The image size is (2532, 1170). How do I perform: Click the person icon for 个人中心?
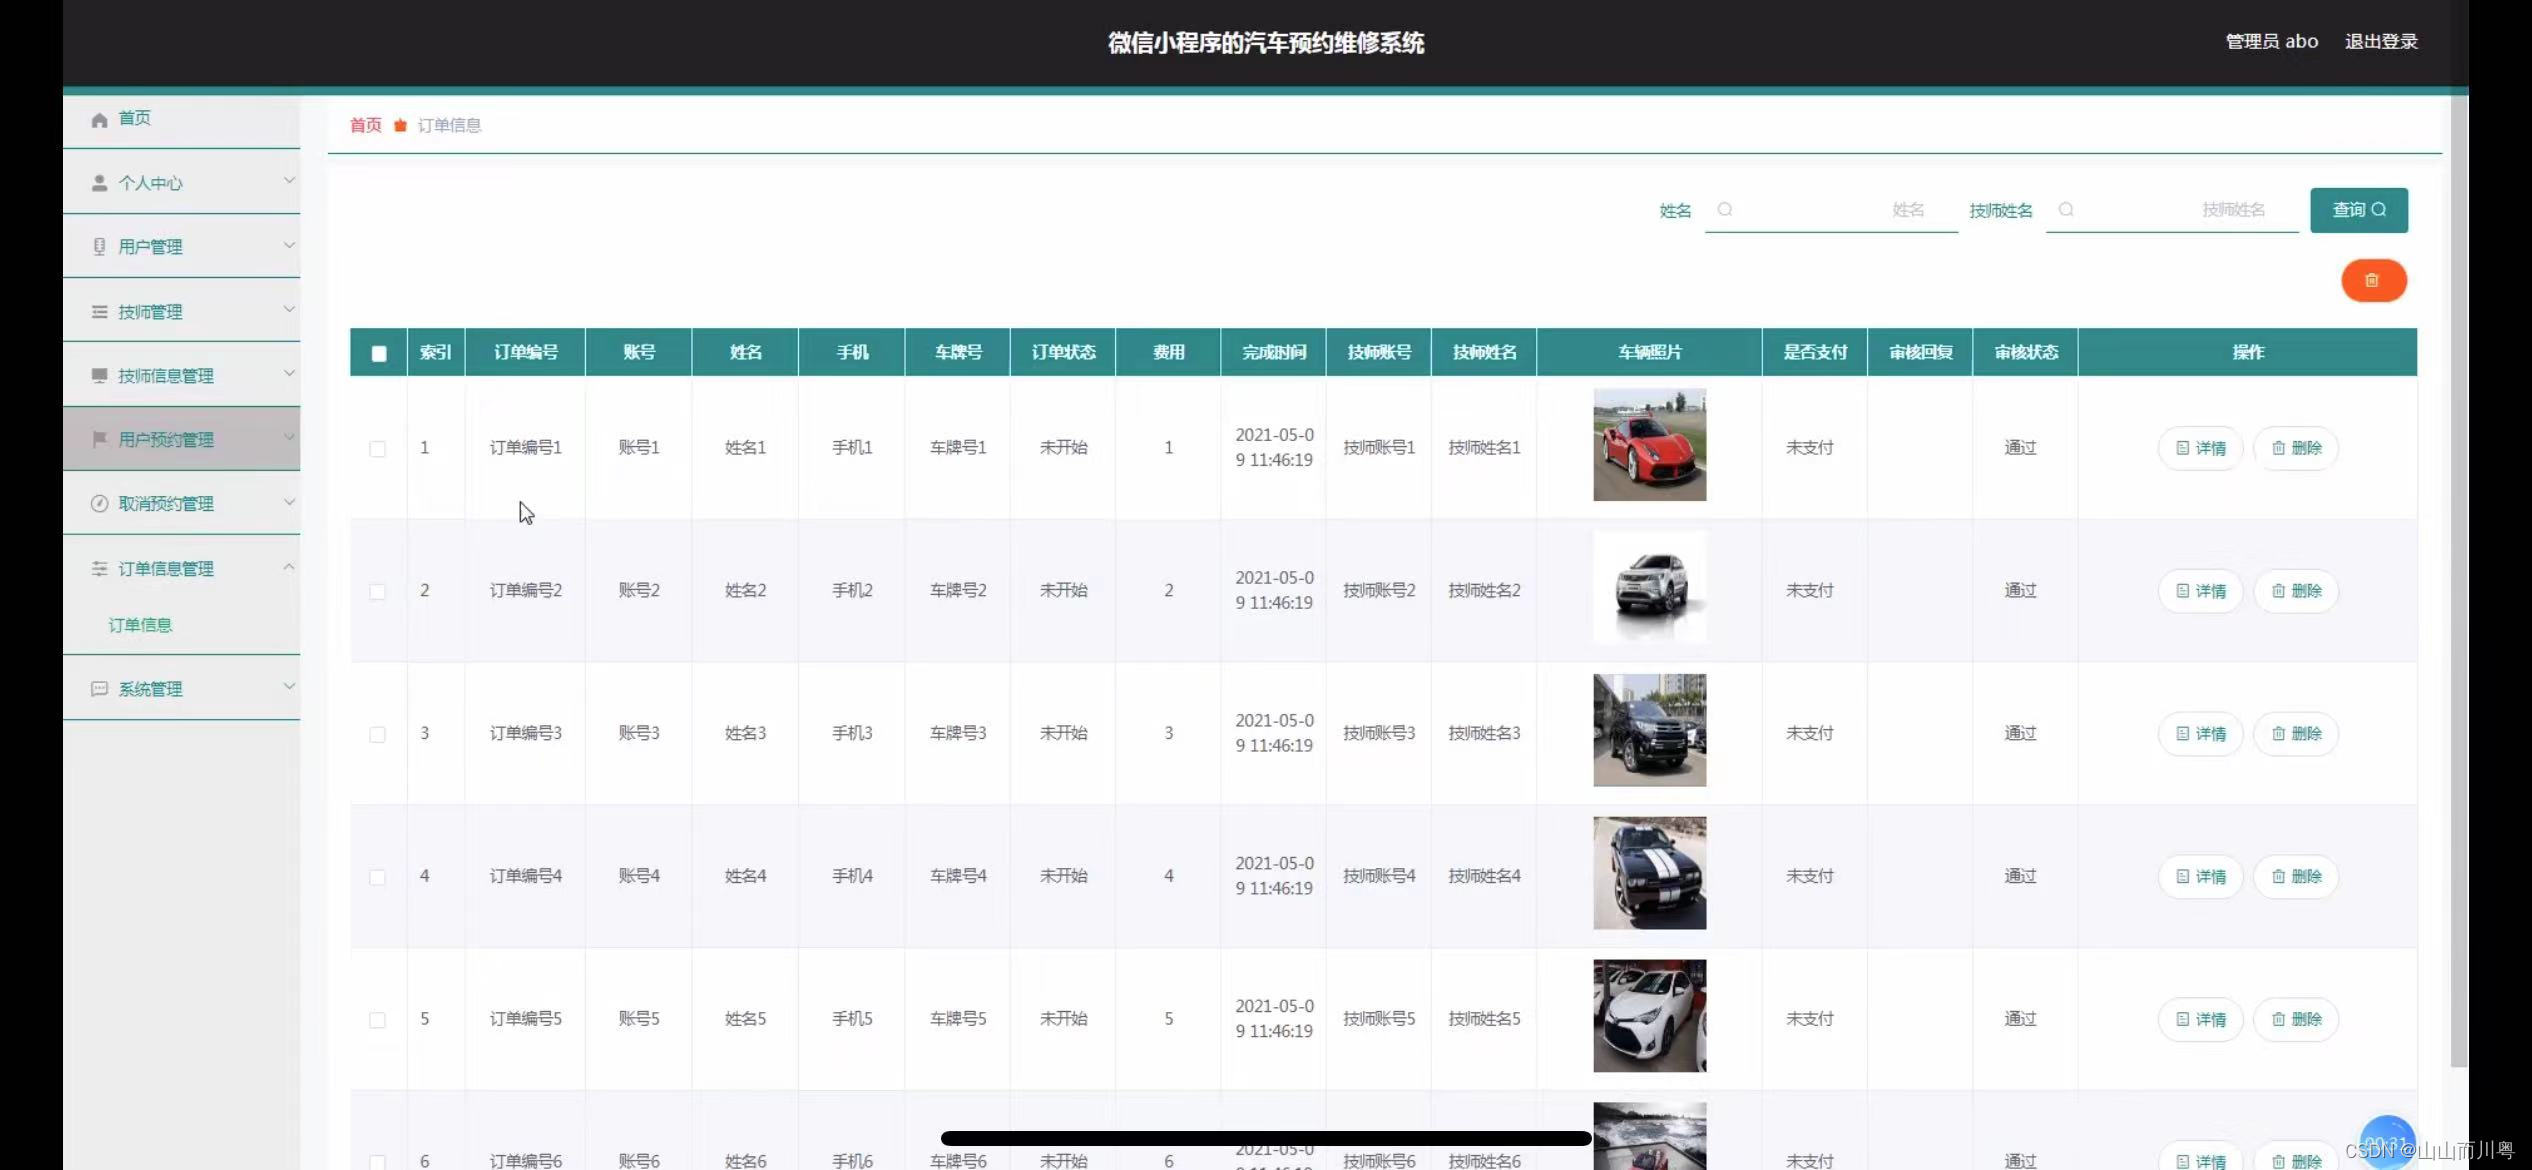click(x=99, y=183)
